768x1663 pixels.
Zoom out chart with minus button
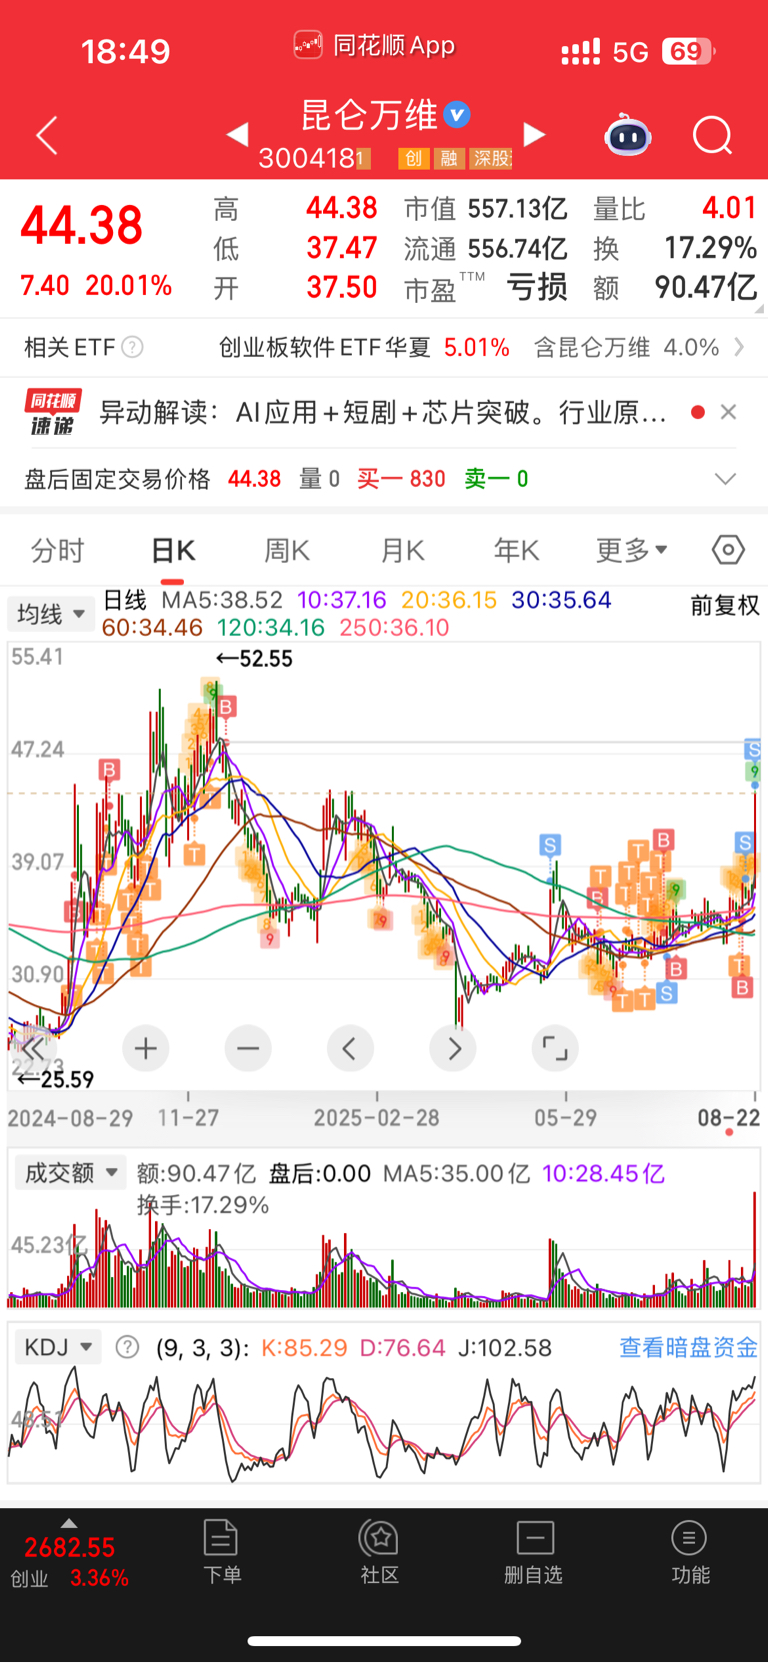click(x=248, y=1048)
